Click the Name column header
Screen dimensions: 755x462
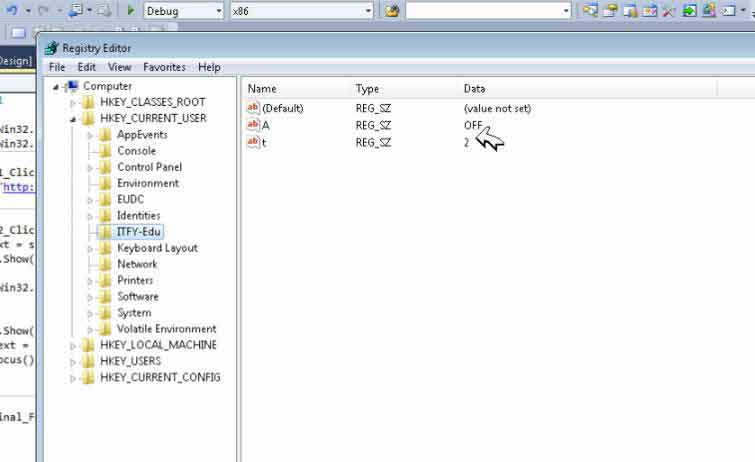tap(262, 89)
